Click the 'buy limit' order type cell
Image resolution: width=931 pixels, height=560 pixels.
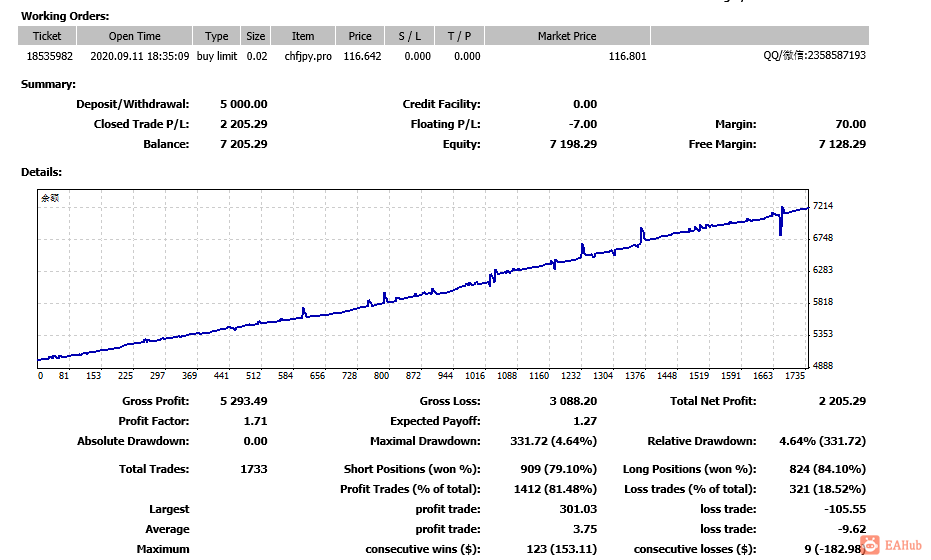[217, 56]
